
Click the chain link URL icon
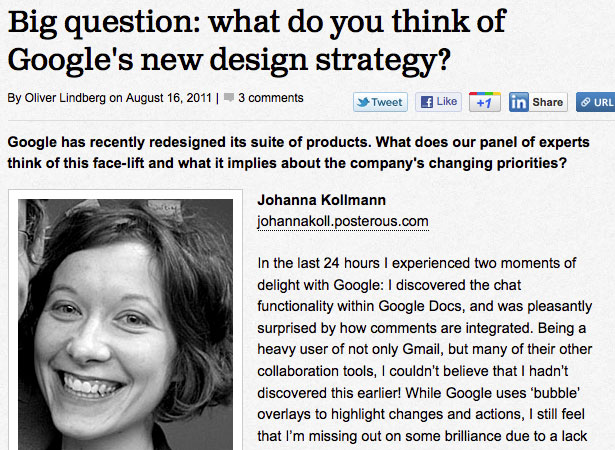pyautogui.click(x=585, y=102)
